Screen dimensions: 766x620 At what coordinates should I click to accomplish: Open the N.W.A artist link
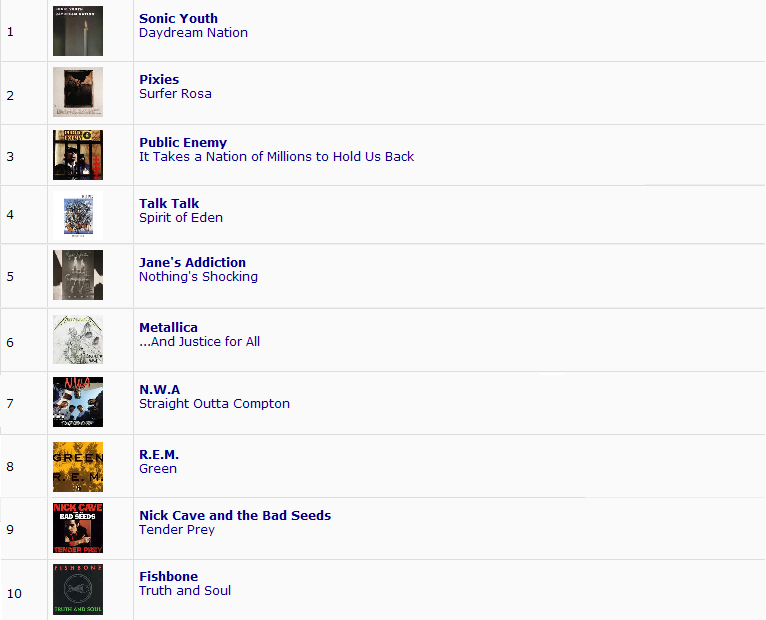(x=159, y=389)
